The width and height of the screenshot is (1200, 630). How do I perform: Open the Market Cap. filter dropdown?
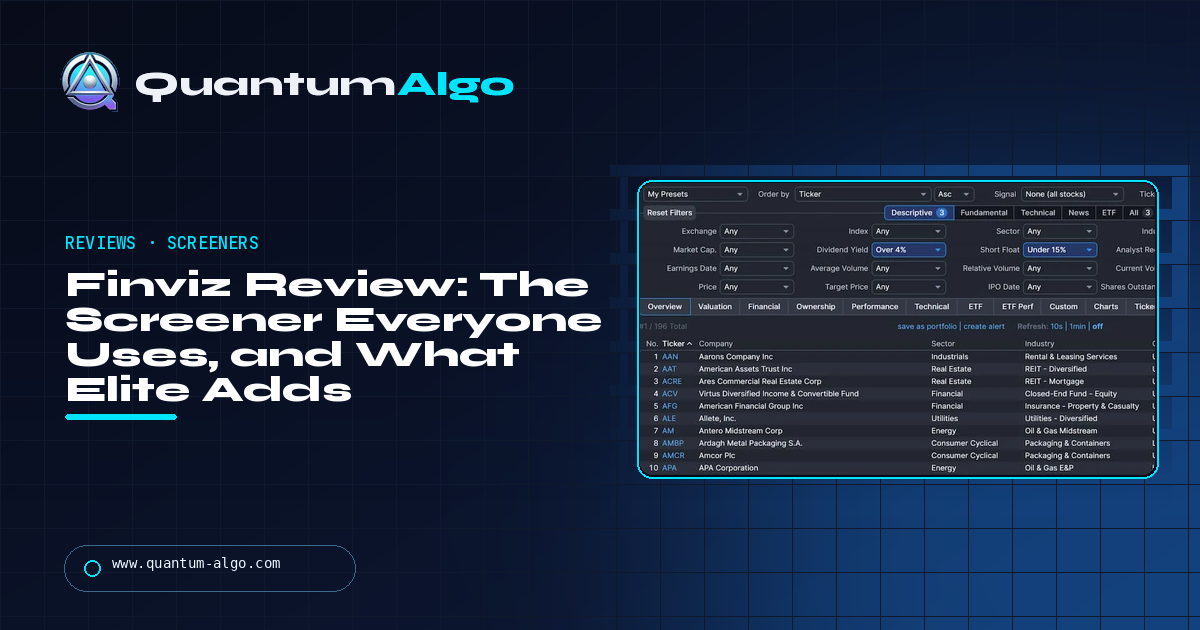[x=757, y=250]
